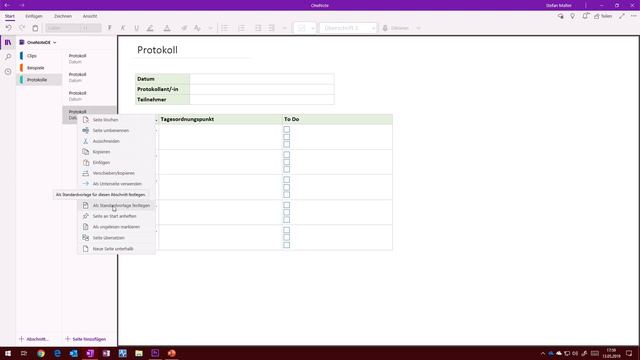Apply the text highlighter

click(150, 28)
